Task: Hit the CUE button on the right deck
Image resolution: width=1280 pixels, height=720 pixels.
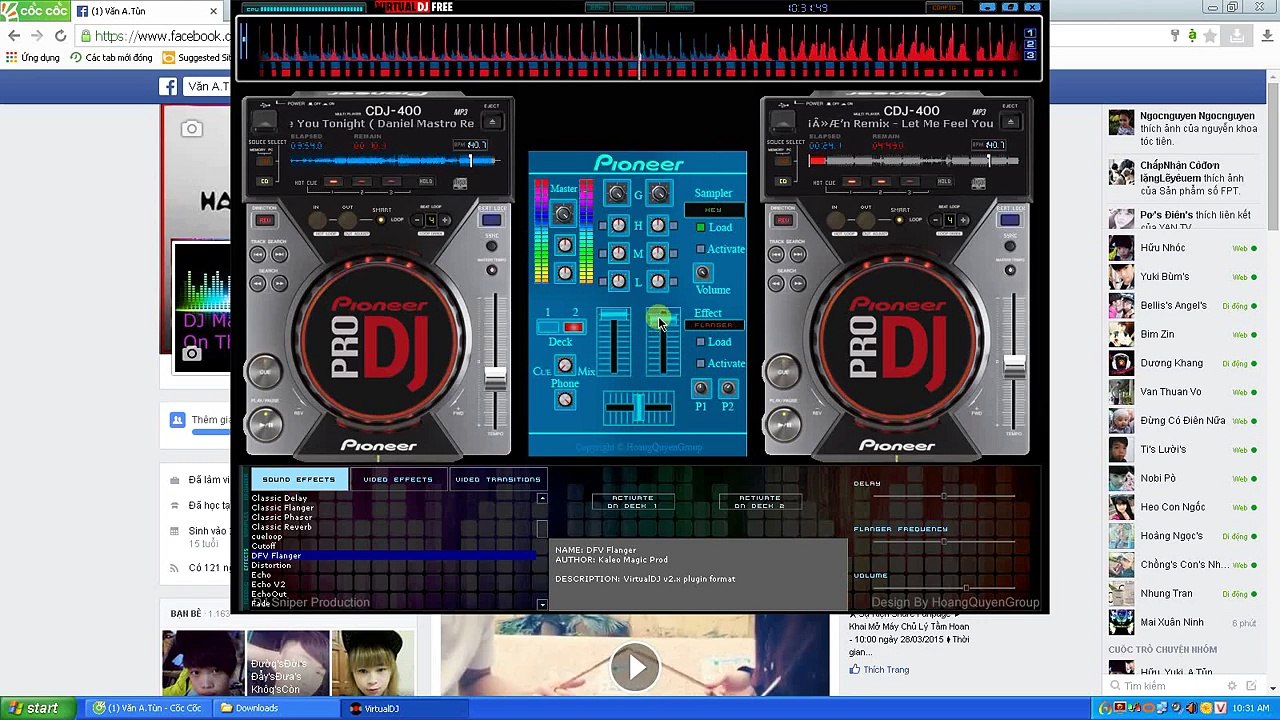Action: point(783,372)
